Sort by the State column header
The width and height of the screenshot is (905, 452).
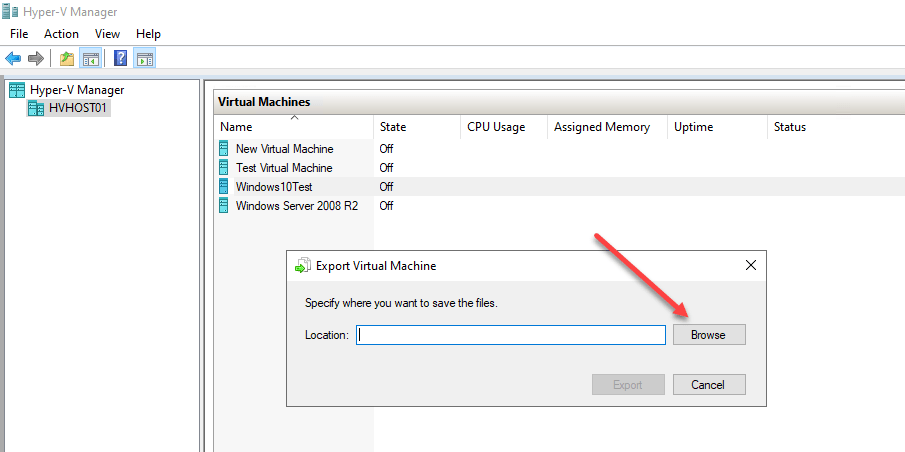pyautogui.click(x=417, y=127)
